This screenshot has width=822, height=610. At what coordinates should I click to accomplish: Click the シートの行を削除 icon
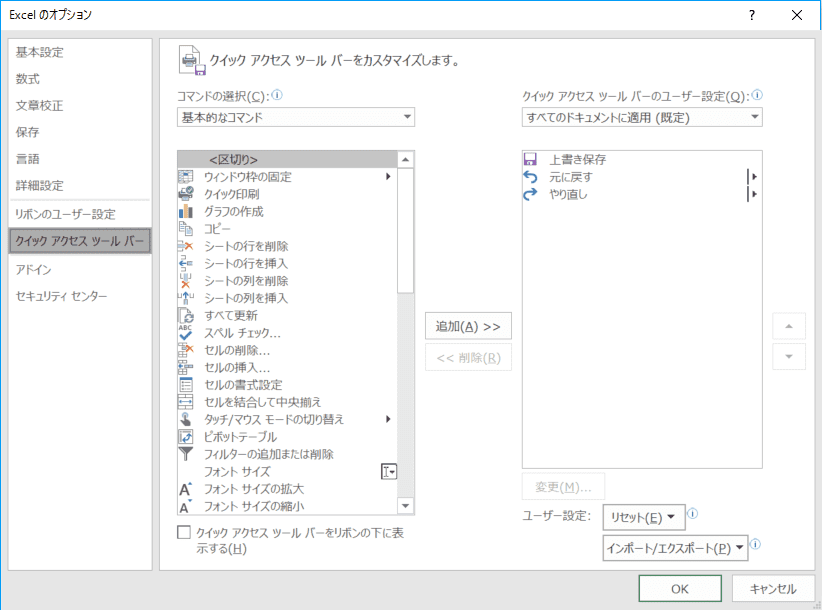(x=186, y=246)
